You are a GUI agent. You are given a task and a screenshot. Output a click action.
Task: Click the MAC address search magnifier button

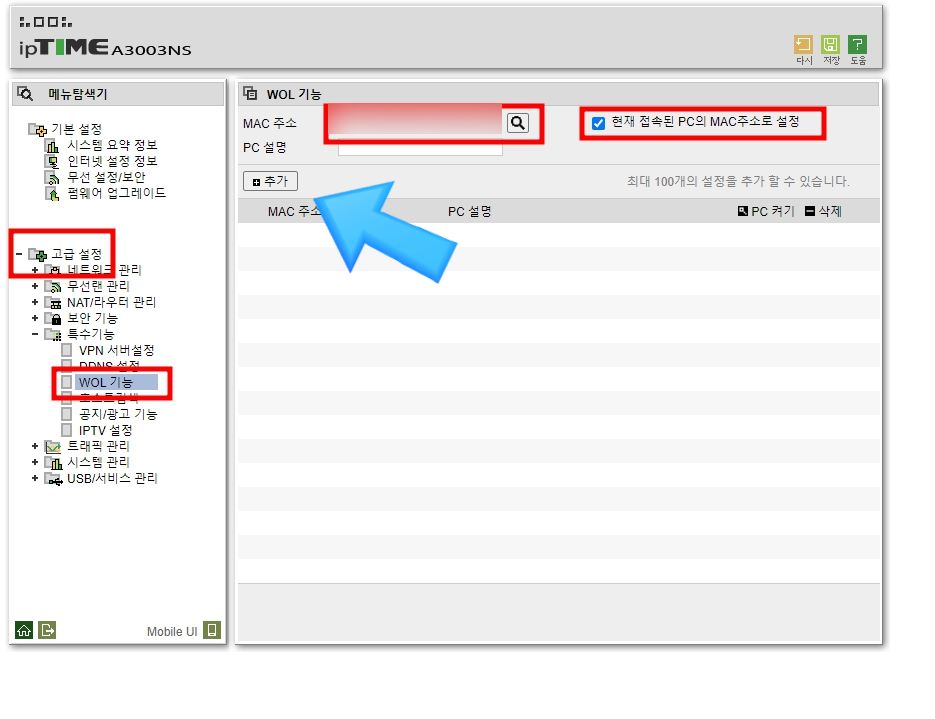point(518,123)
